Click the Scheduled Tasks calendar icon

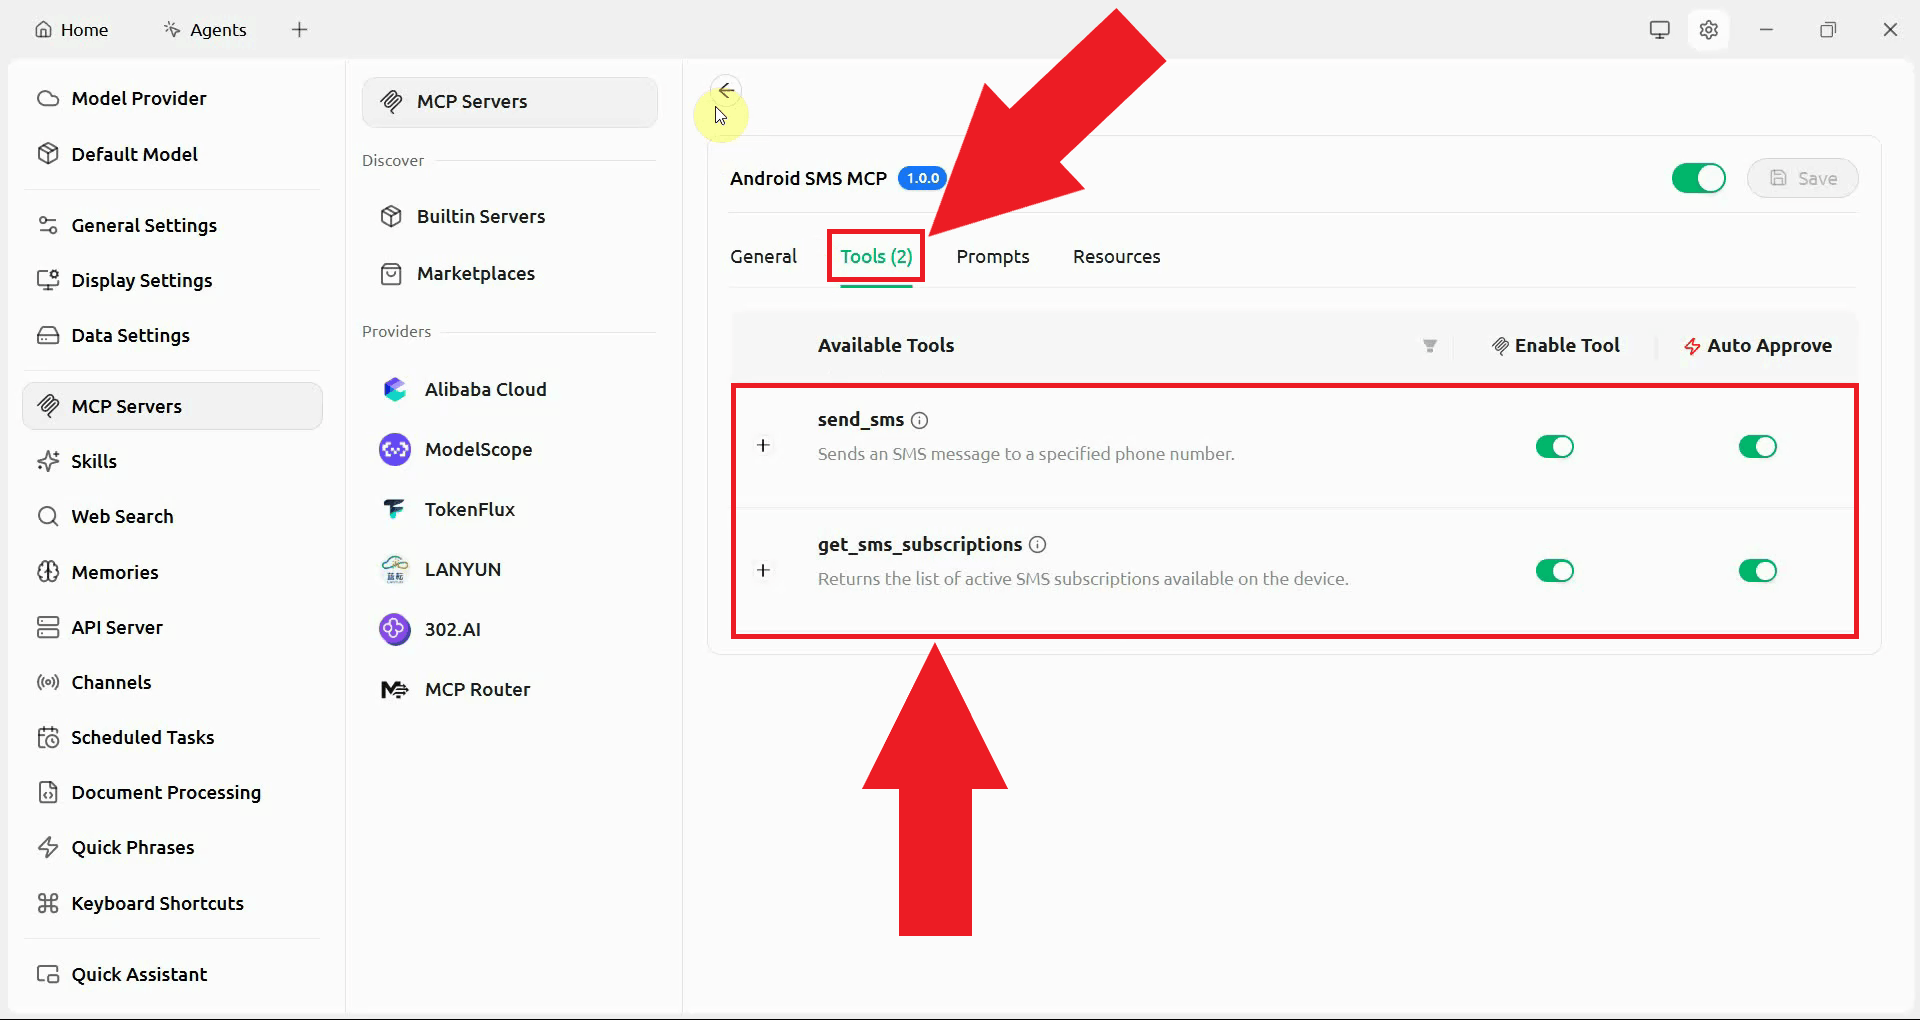[x=48, y=737]
